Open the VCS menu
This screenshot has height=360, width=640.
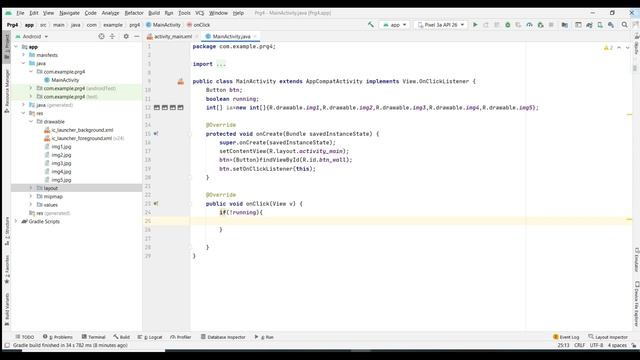[x=199, y=13]
